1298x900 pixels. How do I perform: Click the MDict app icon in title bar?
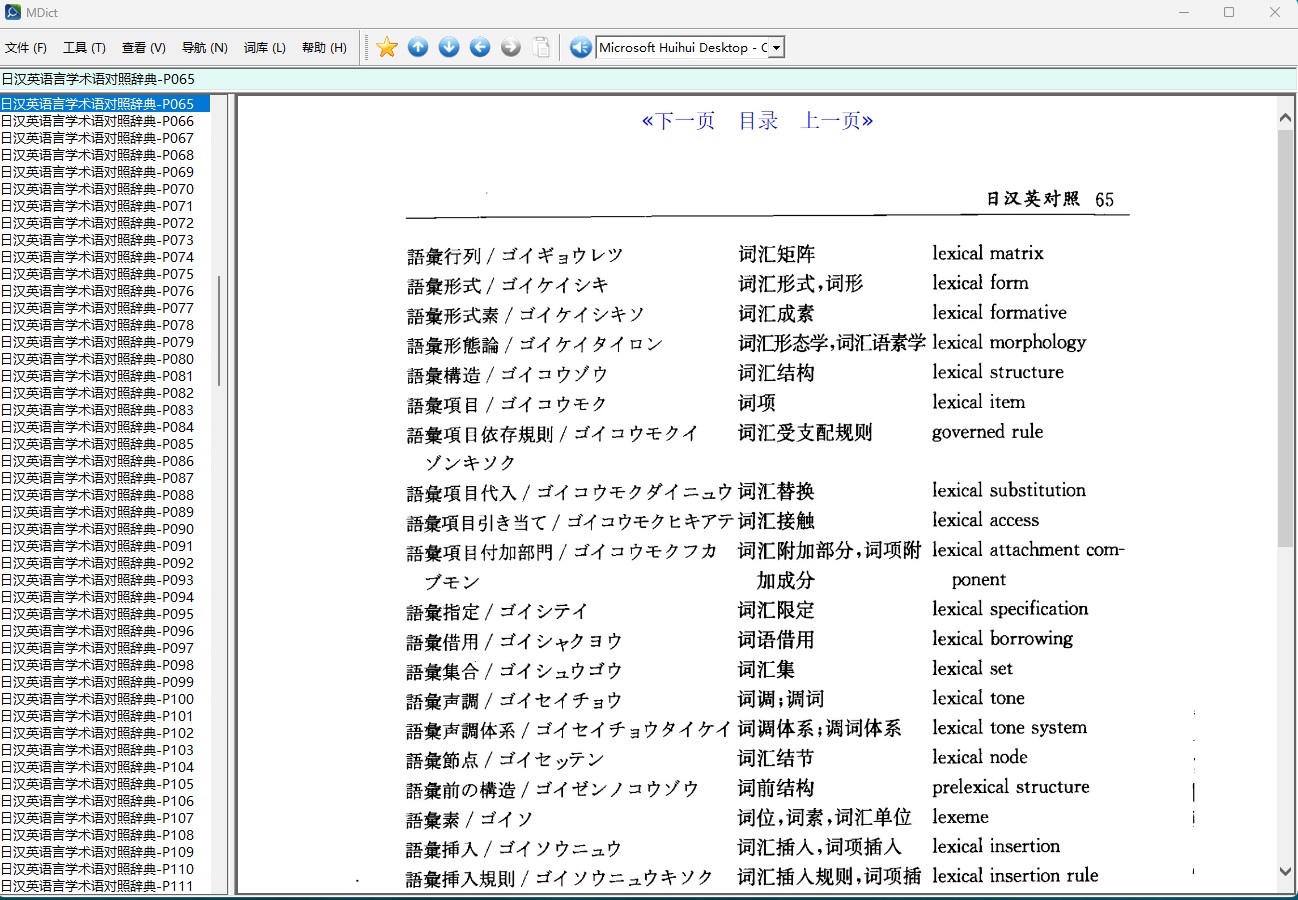point(11,12)
